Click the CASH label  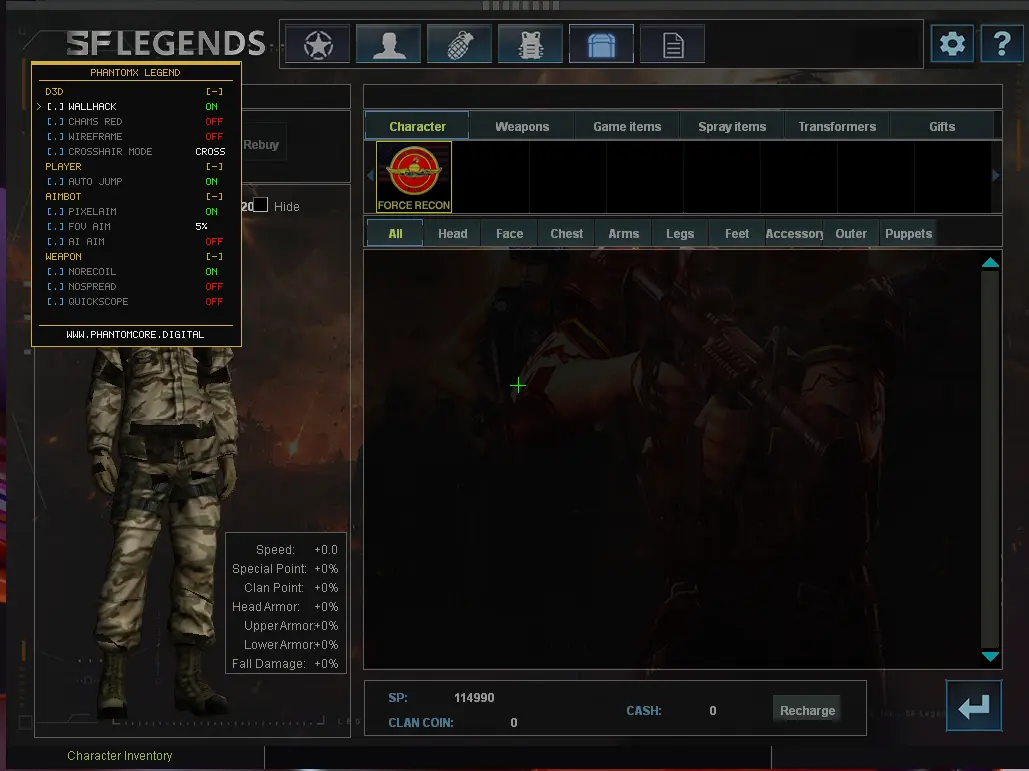(644, 711)
